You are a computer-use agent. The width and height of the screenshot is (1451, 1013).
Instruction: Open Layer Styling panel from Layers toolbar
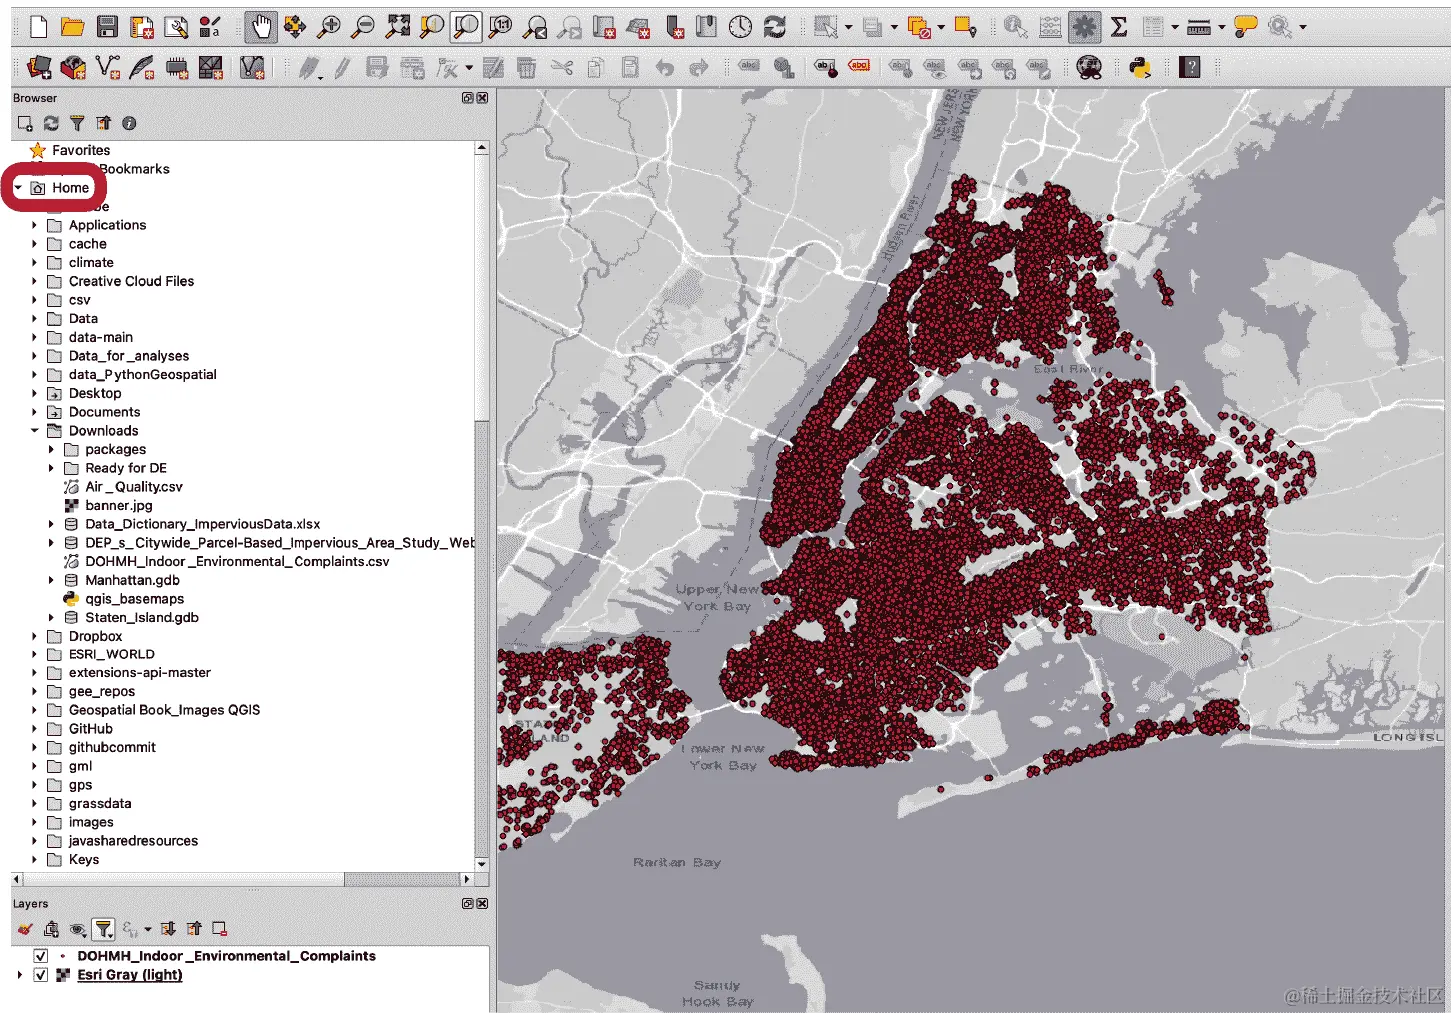click(x=25, y=929)
